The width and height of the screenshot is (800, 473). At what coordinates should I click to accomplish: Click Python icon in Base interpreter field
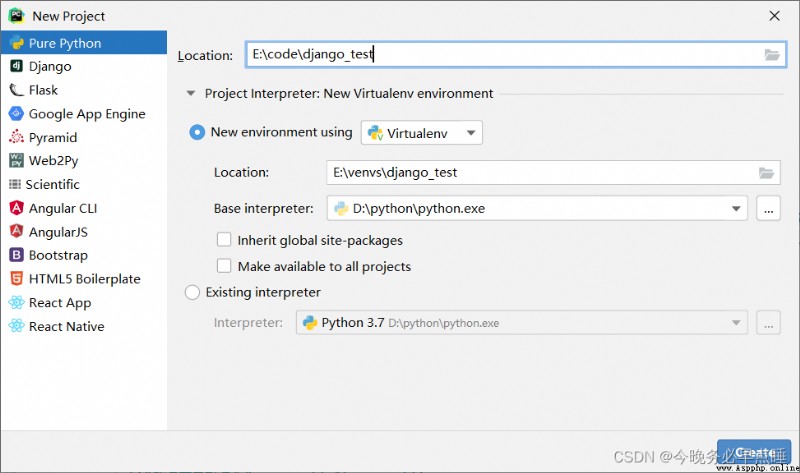pyautogui.click(x=341, y=208)
